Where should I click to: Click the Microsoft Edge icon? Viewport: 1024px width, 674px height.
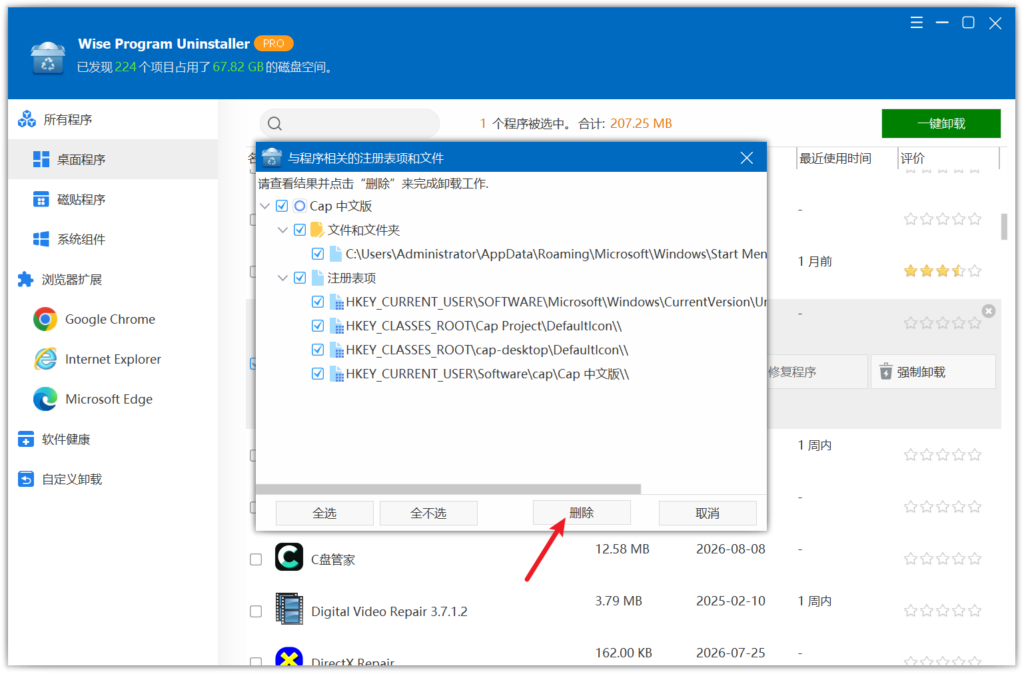pyautogui.click(x=45, y=399)
